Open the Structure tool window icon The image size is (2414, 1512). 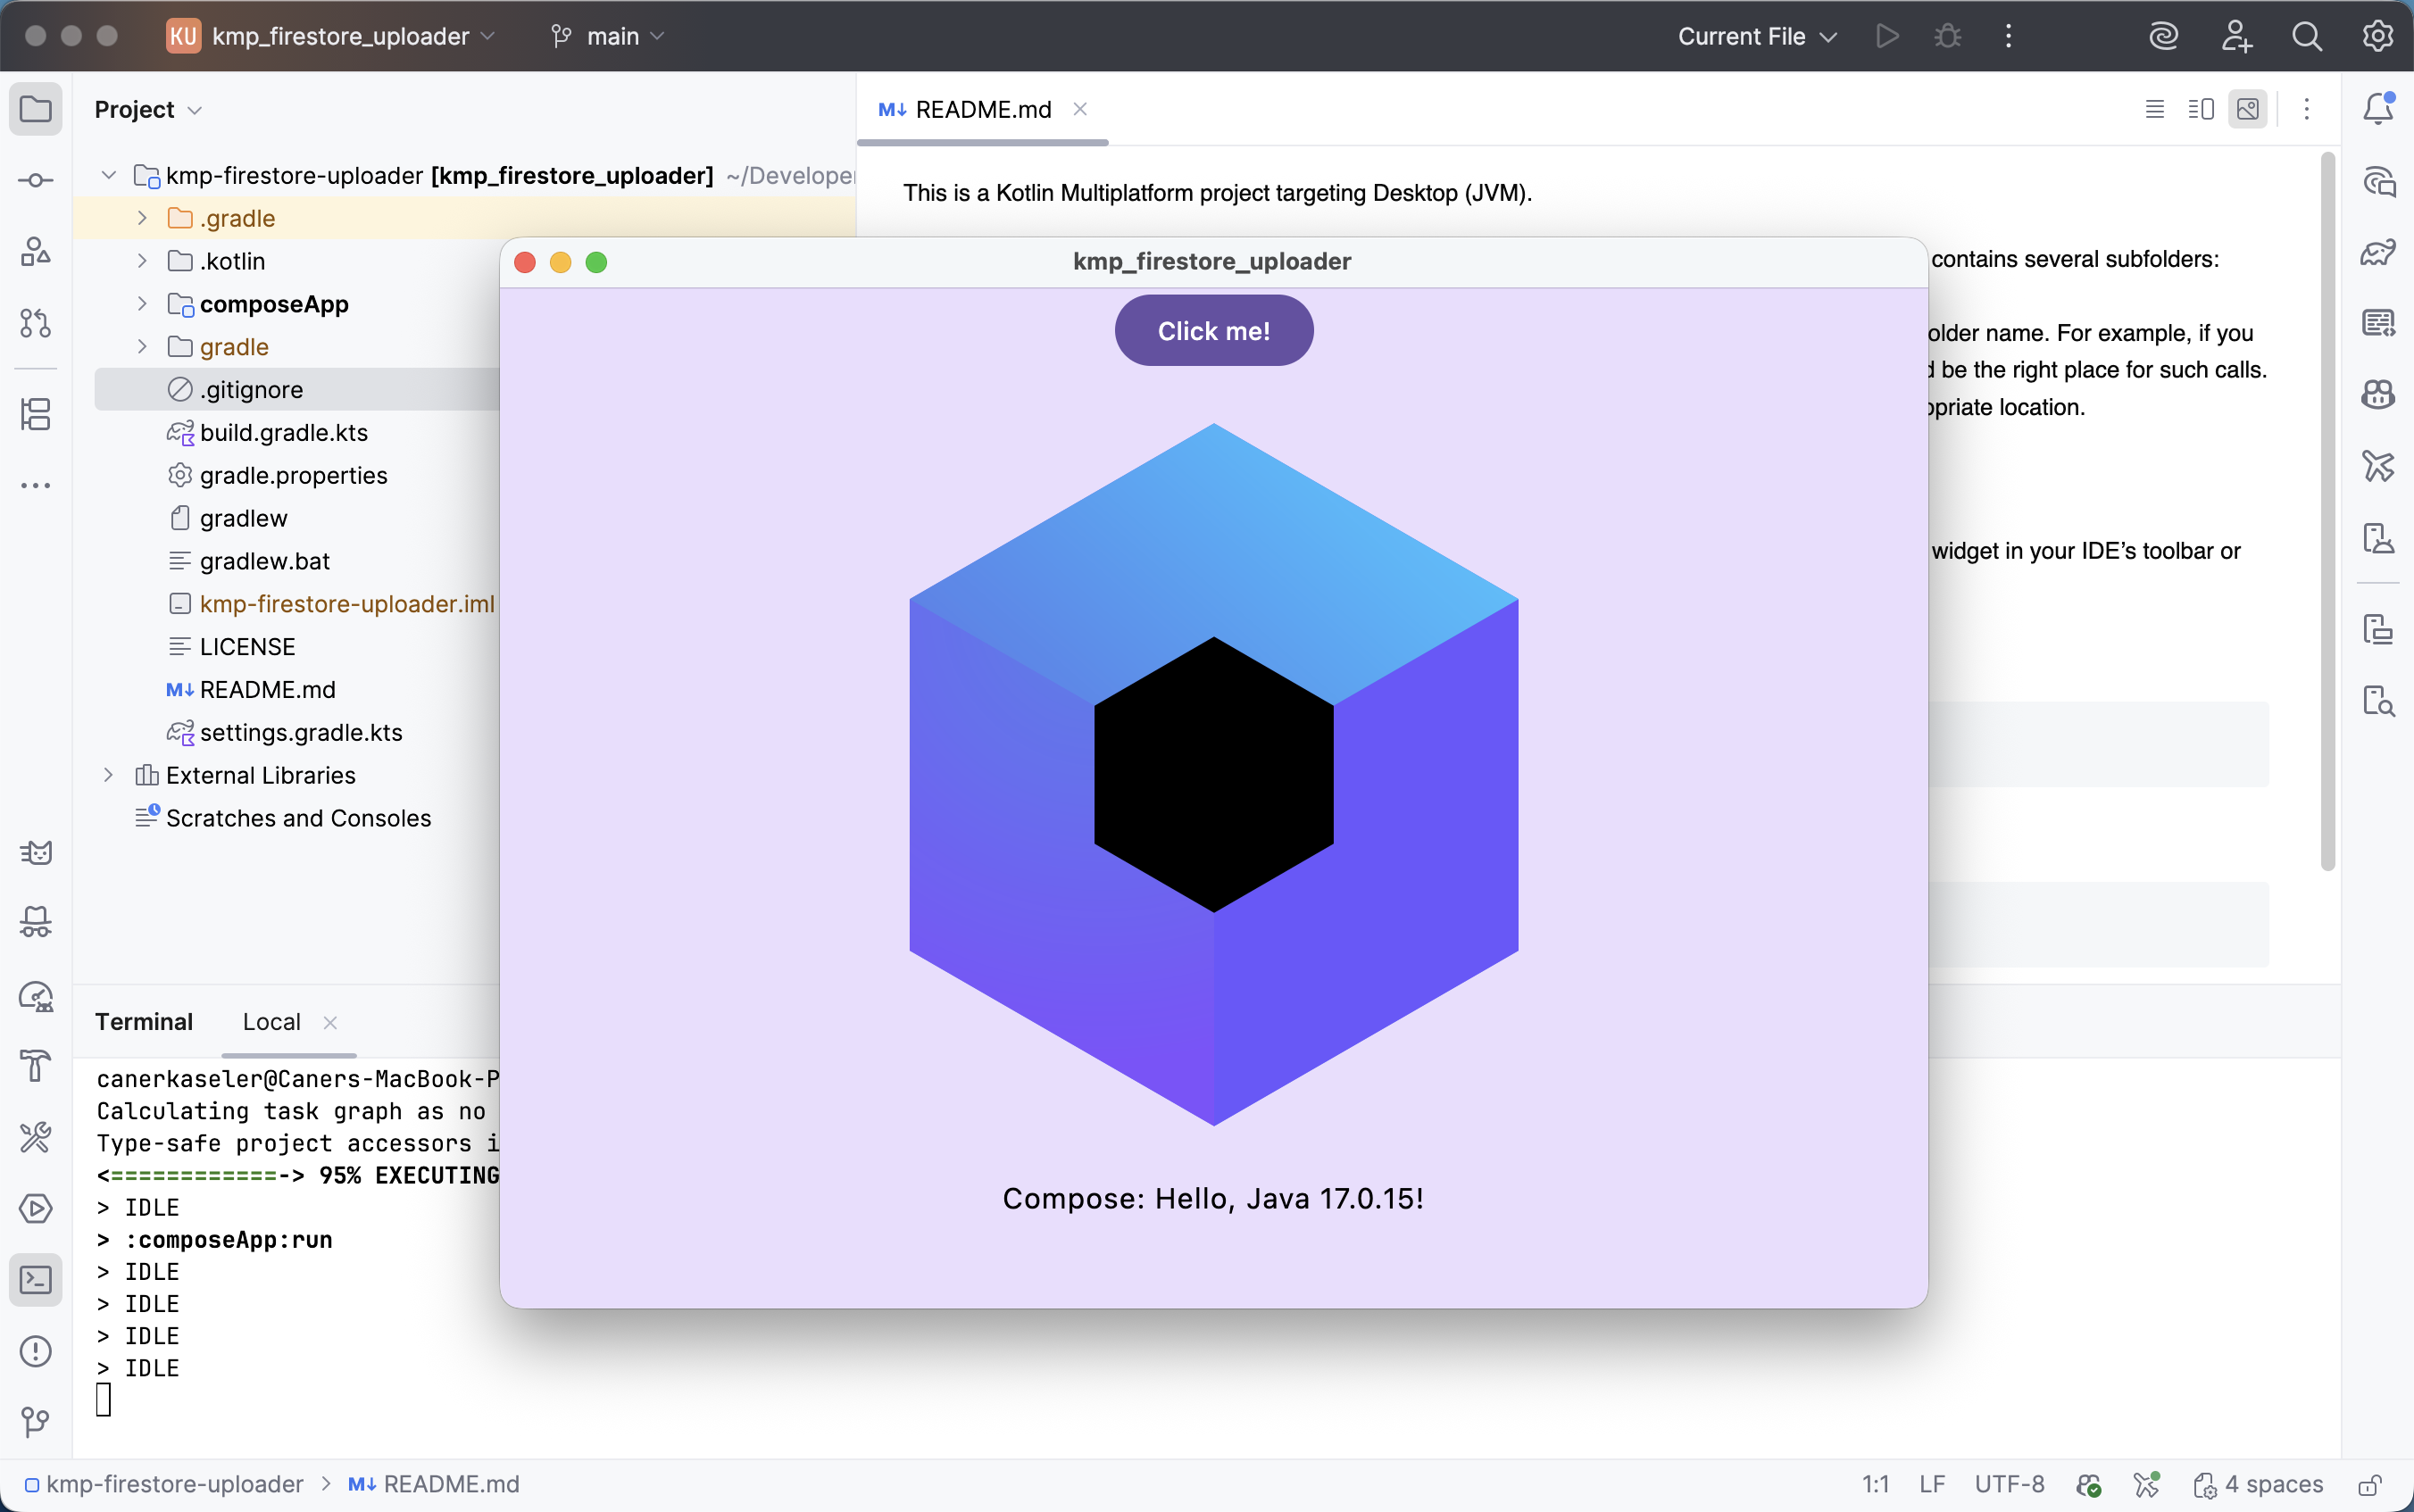36,414
